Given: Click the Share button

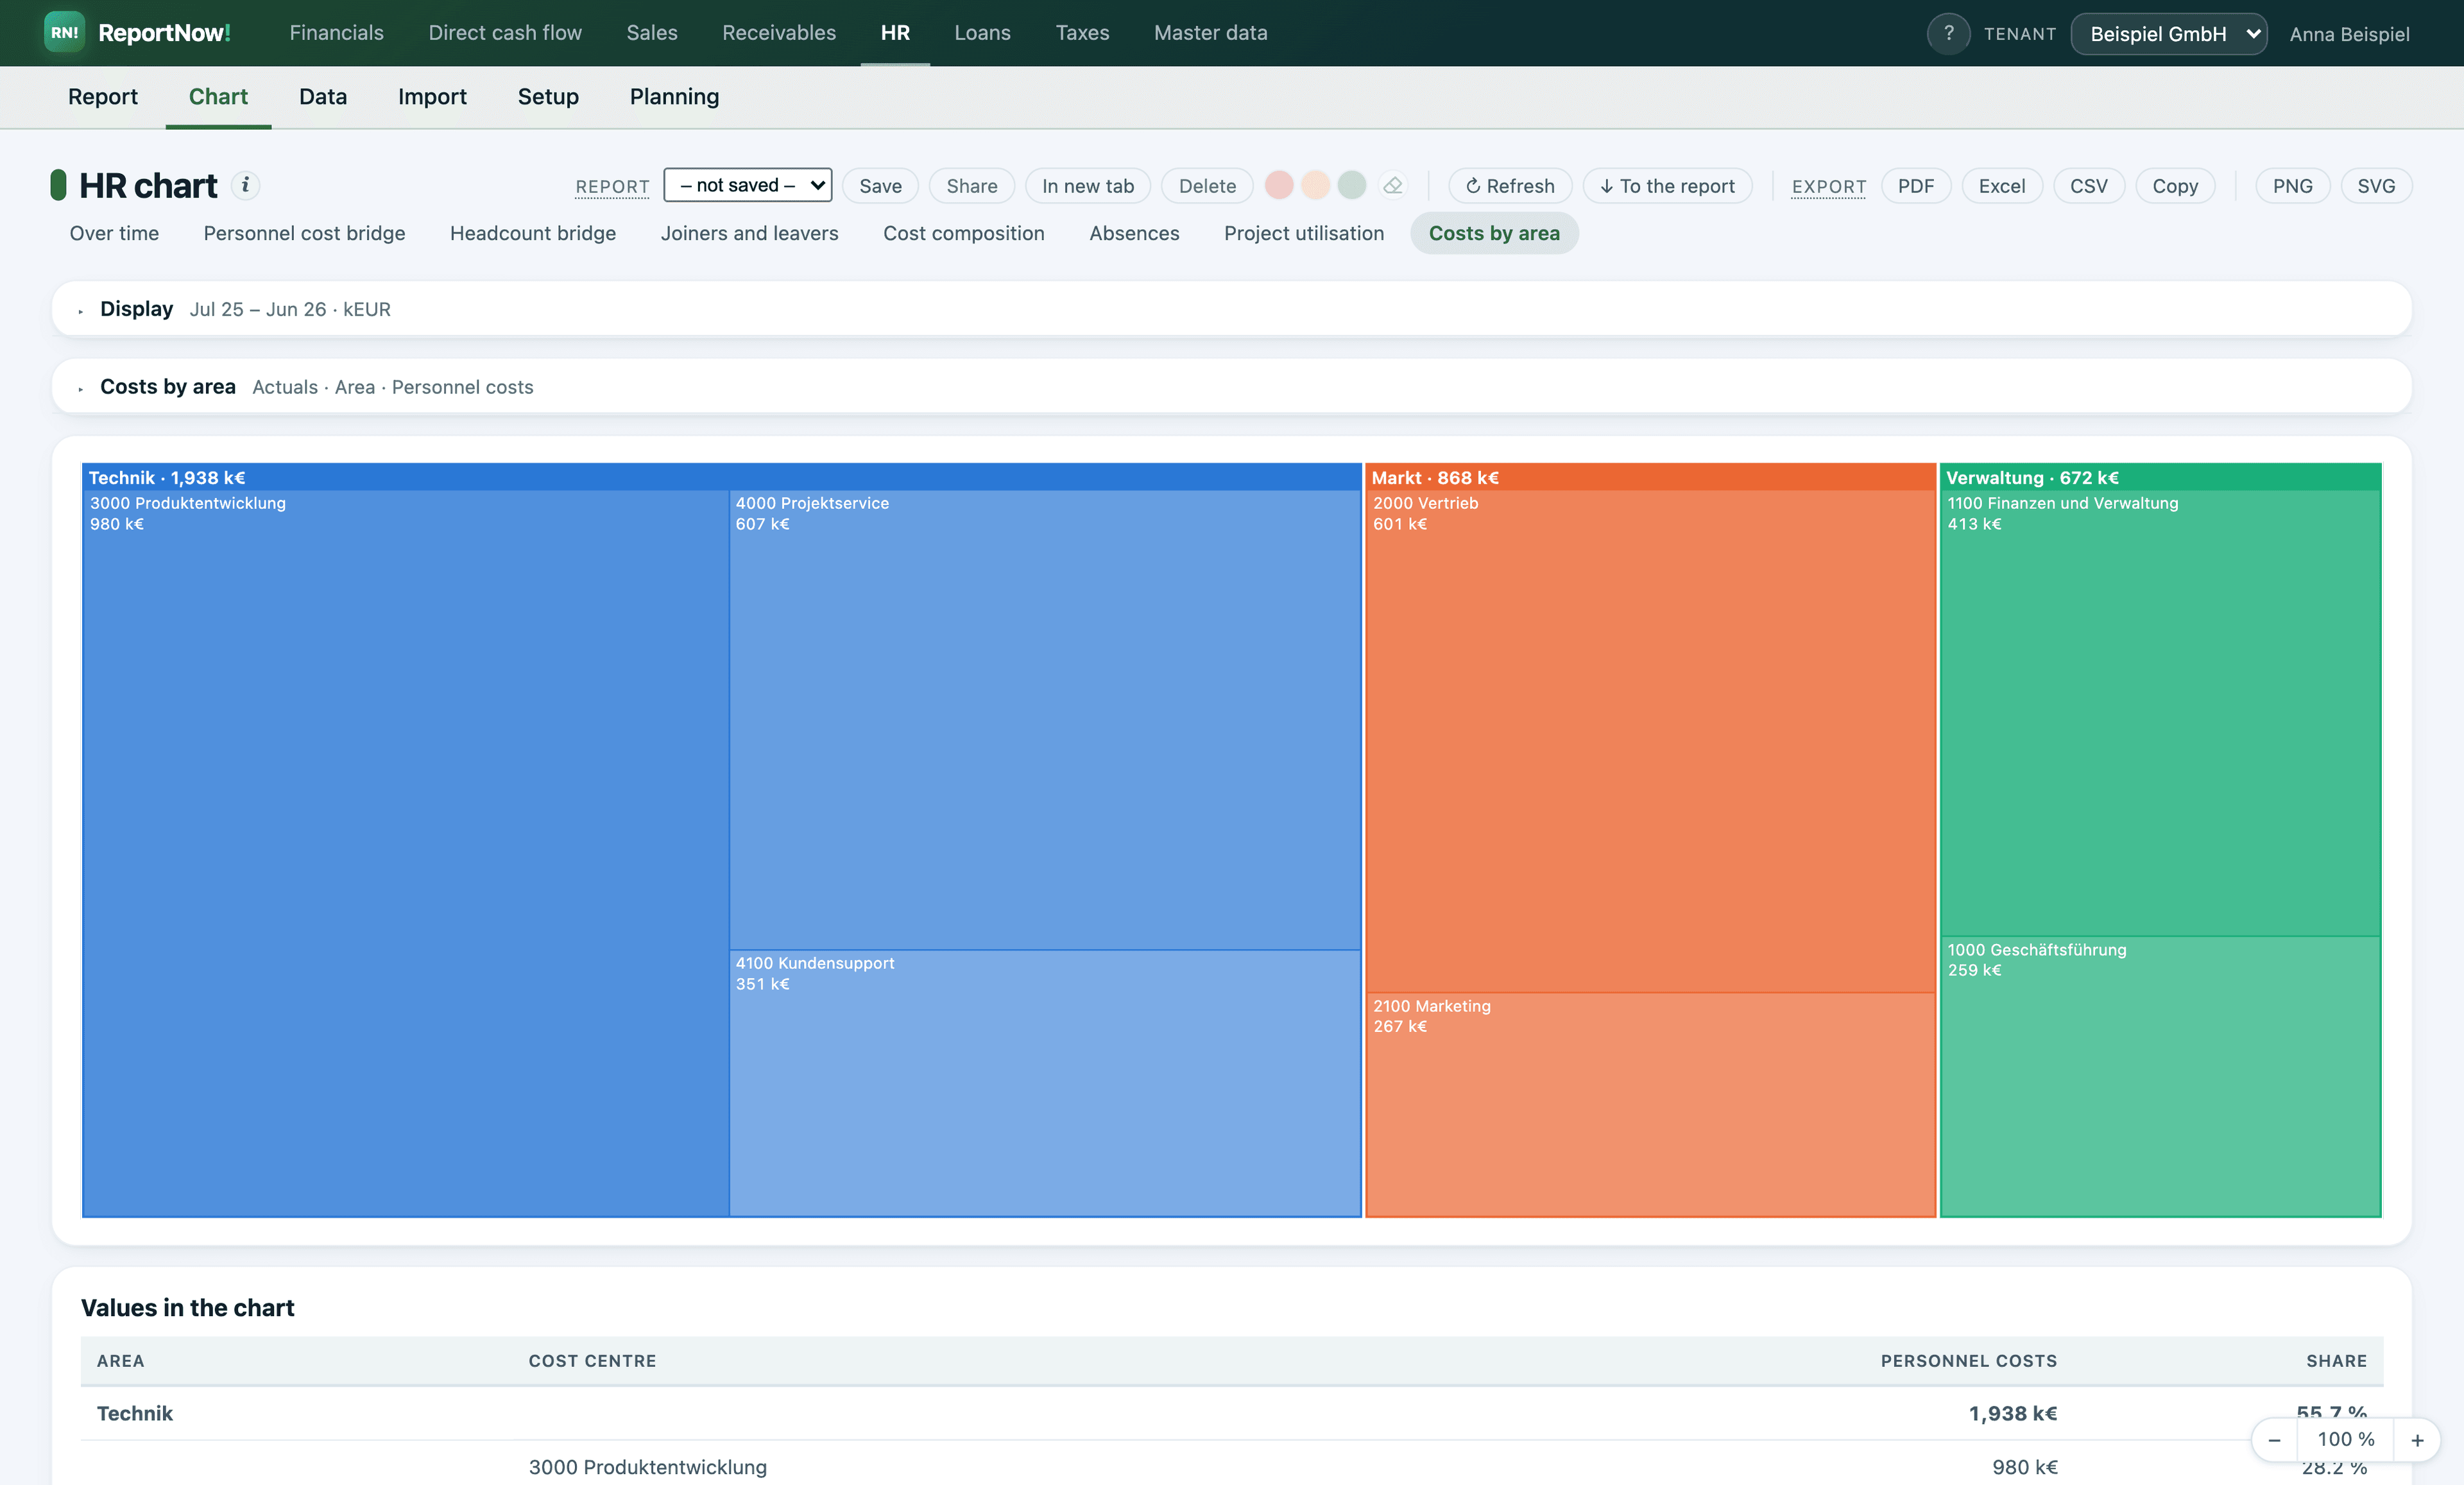Looking at the screenshot, I should pyautogui.click(x=972, y=185).
